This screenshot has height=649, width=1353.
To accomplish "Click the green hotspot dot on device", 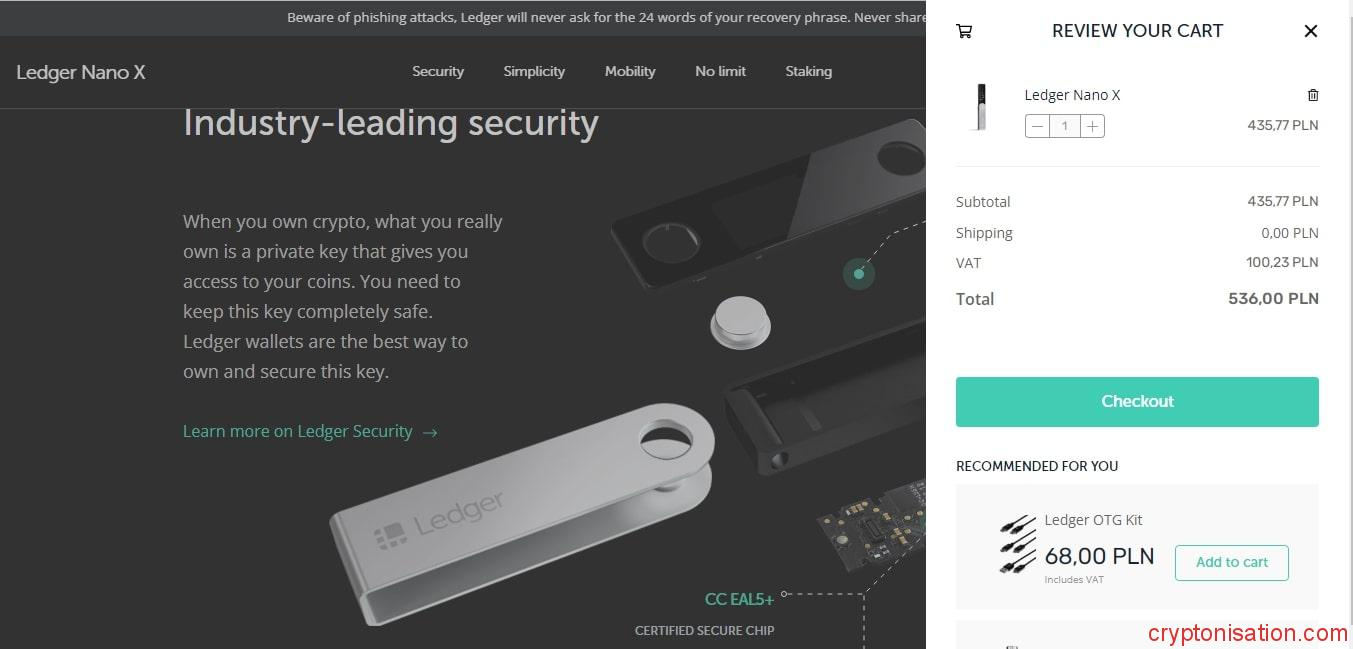I will point(858,273).
